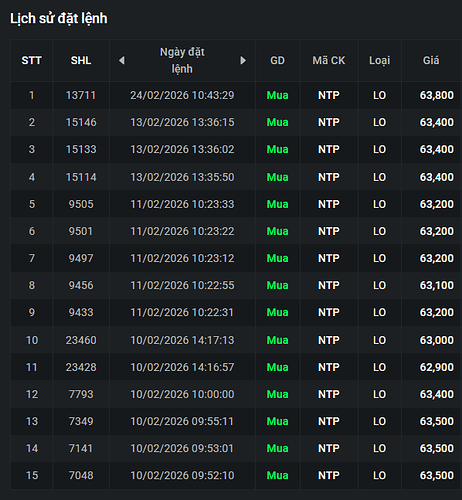
Task: Click the left arrow beside Ngày đặt lệnh
Action: pyautogui.click(x=122, y=60)
